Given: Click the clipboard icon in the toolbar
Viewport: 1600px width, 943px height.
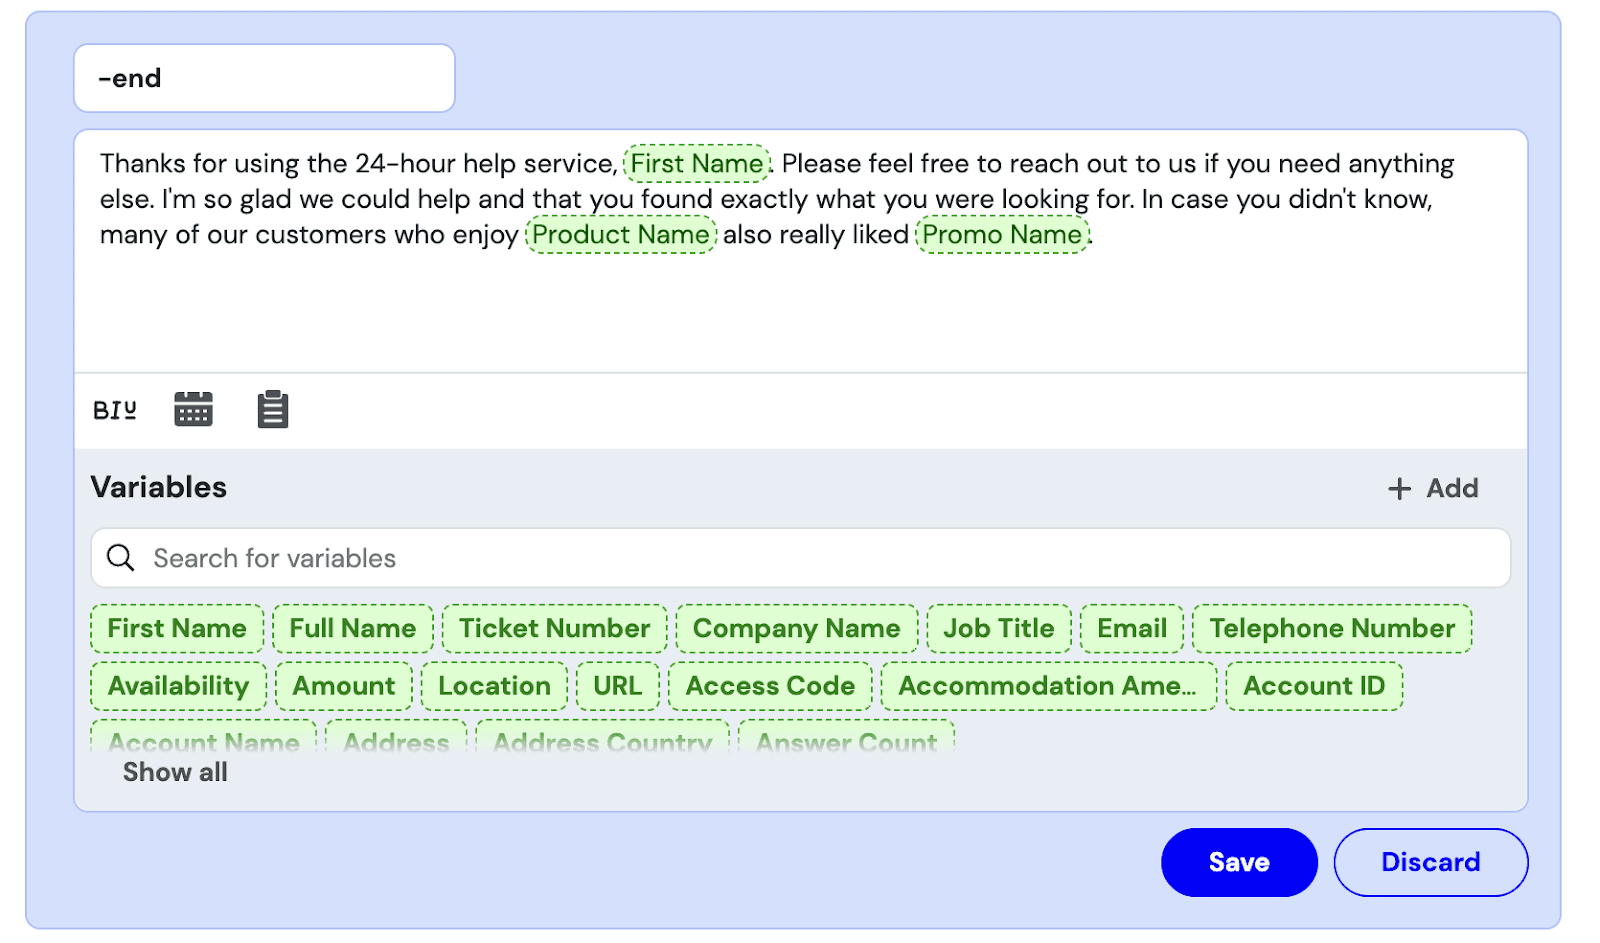Looking at the screenshot, I should coord(271,409).
